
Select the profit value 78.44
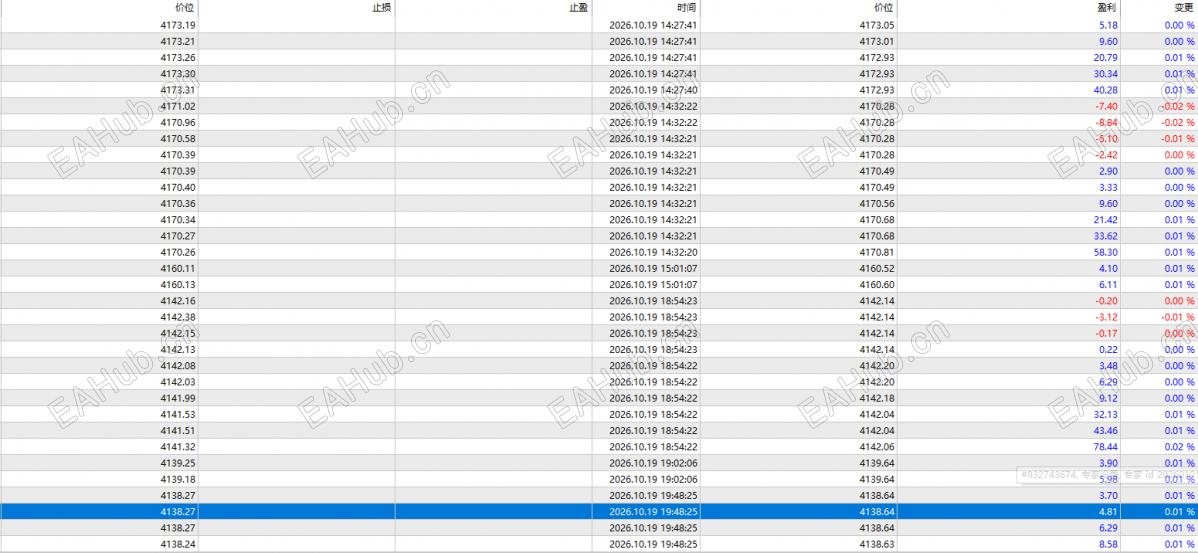[x=1106, y=447]
